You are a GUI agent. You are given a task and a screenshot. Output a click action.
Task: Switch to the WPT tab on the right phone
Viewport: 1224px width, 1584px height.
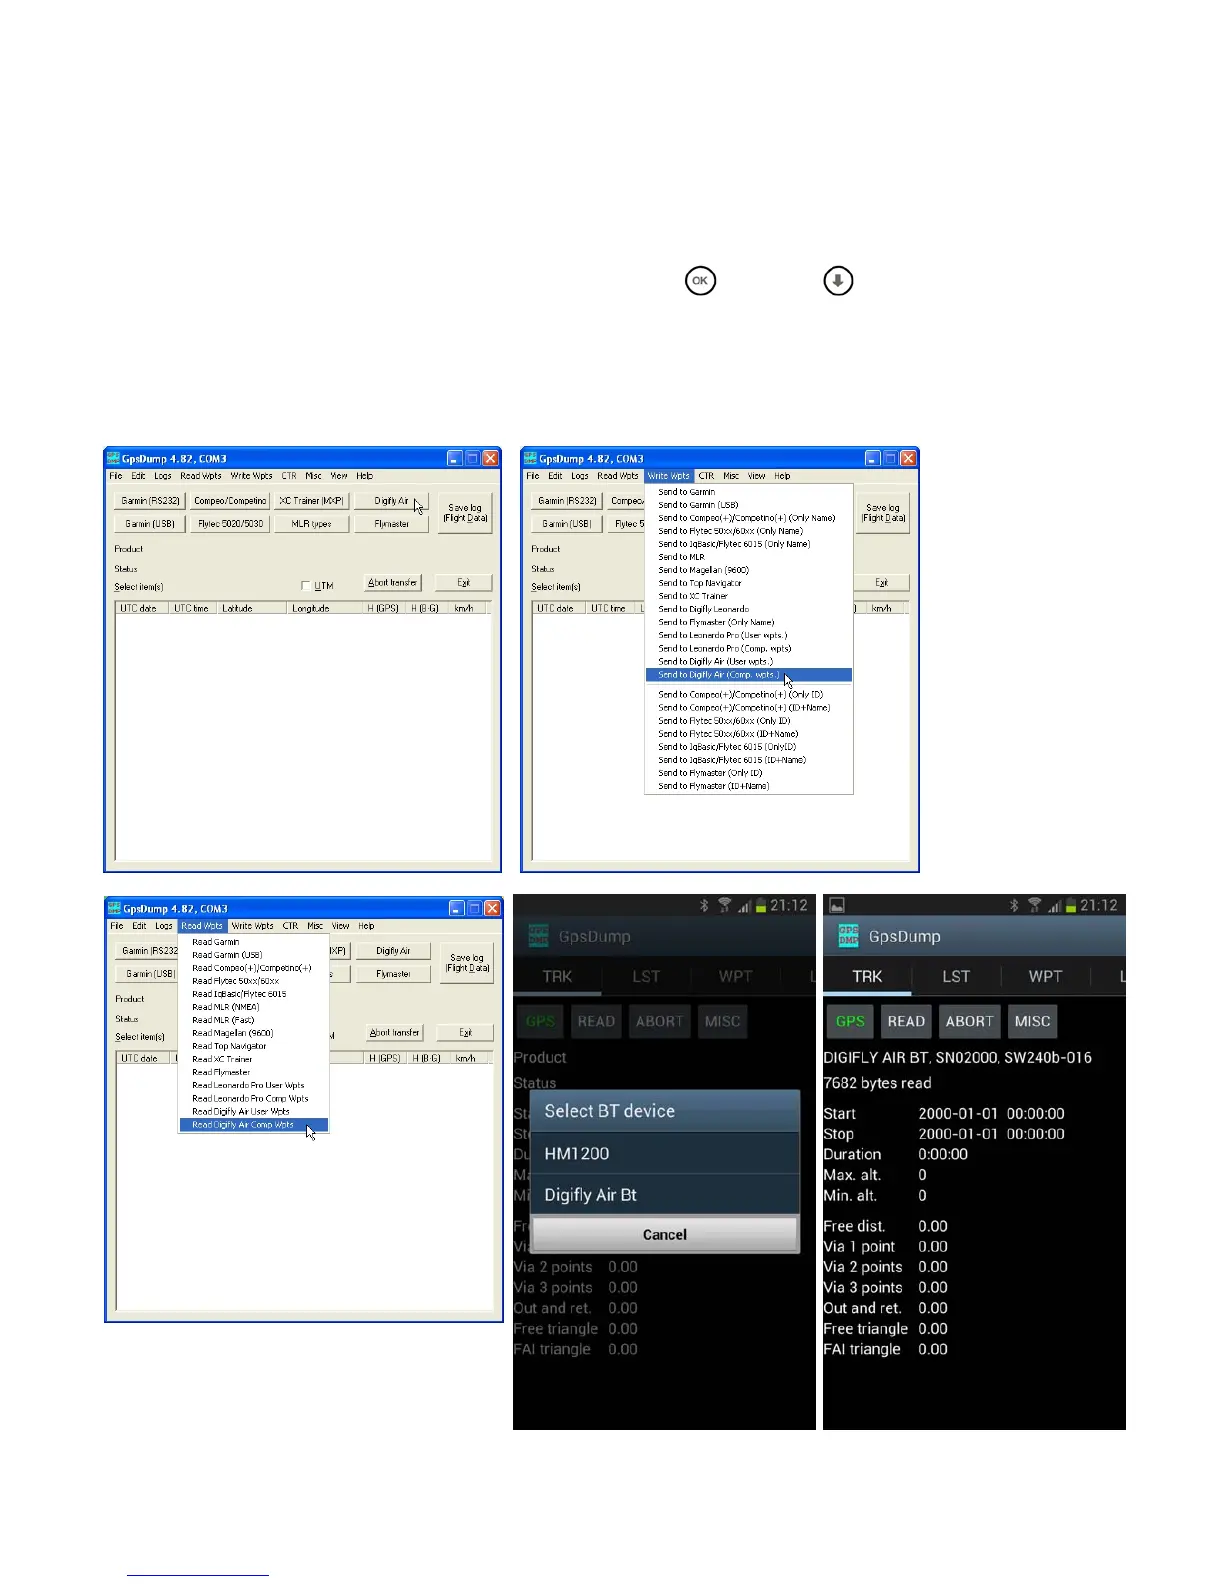[1045, 976]
